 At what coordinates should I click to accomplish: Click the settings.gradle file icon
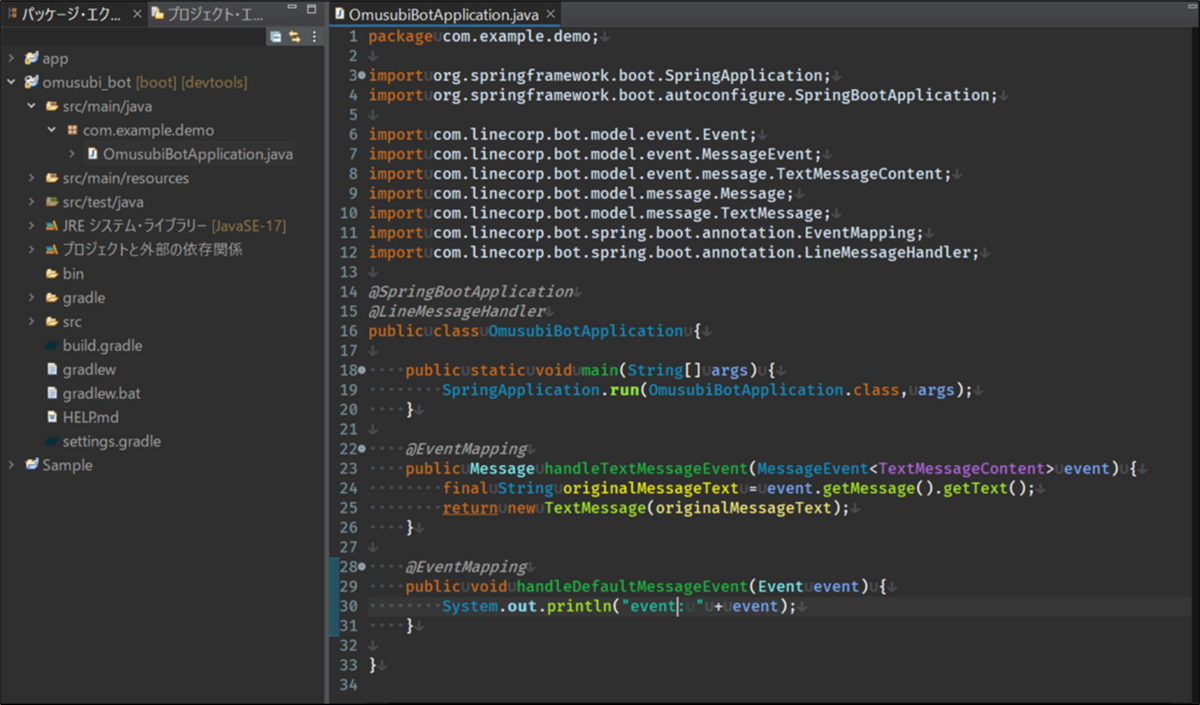click(x=52, y=442)
